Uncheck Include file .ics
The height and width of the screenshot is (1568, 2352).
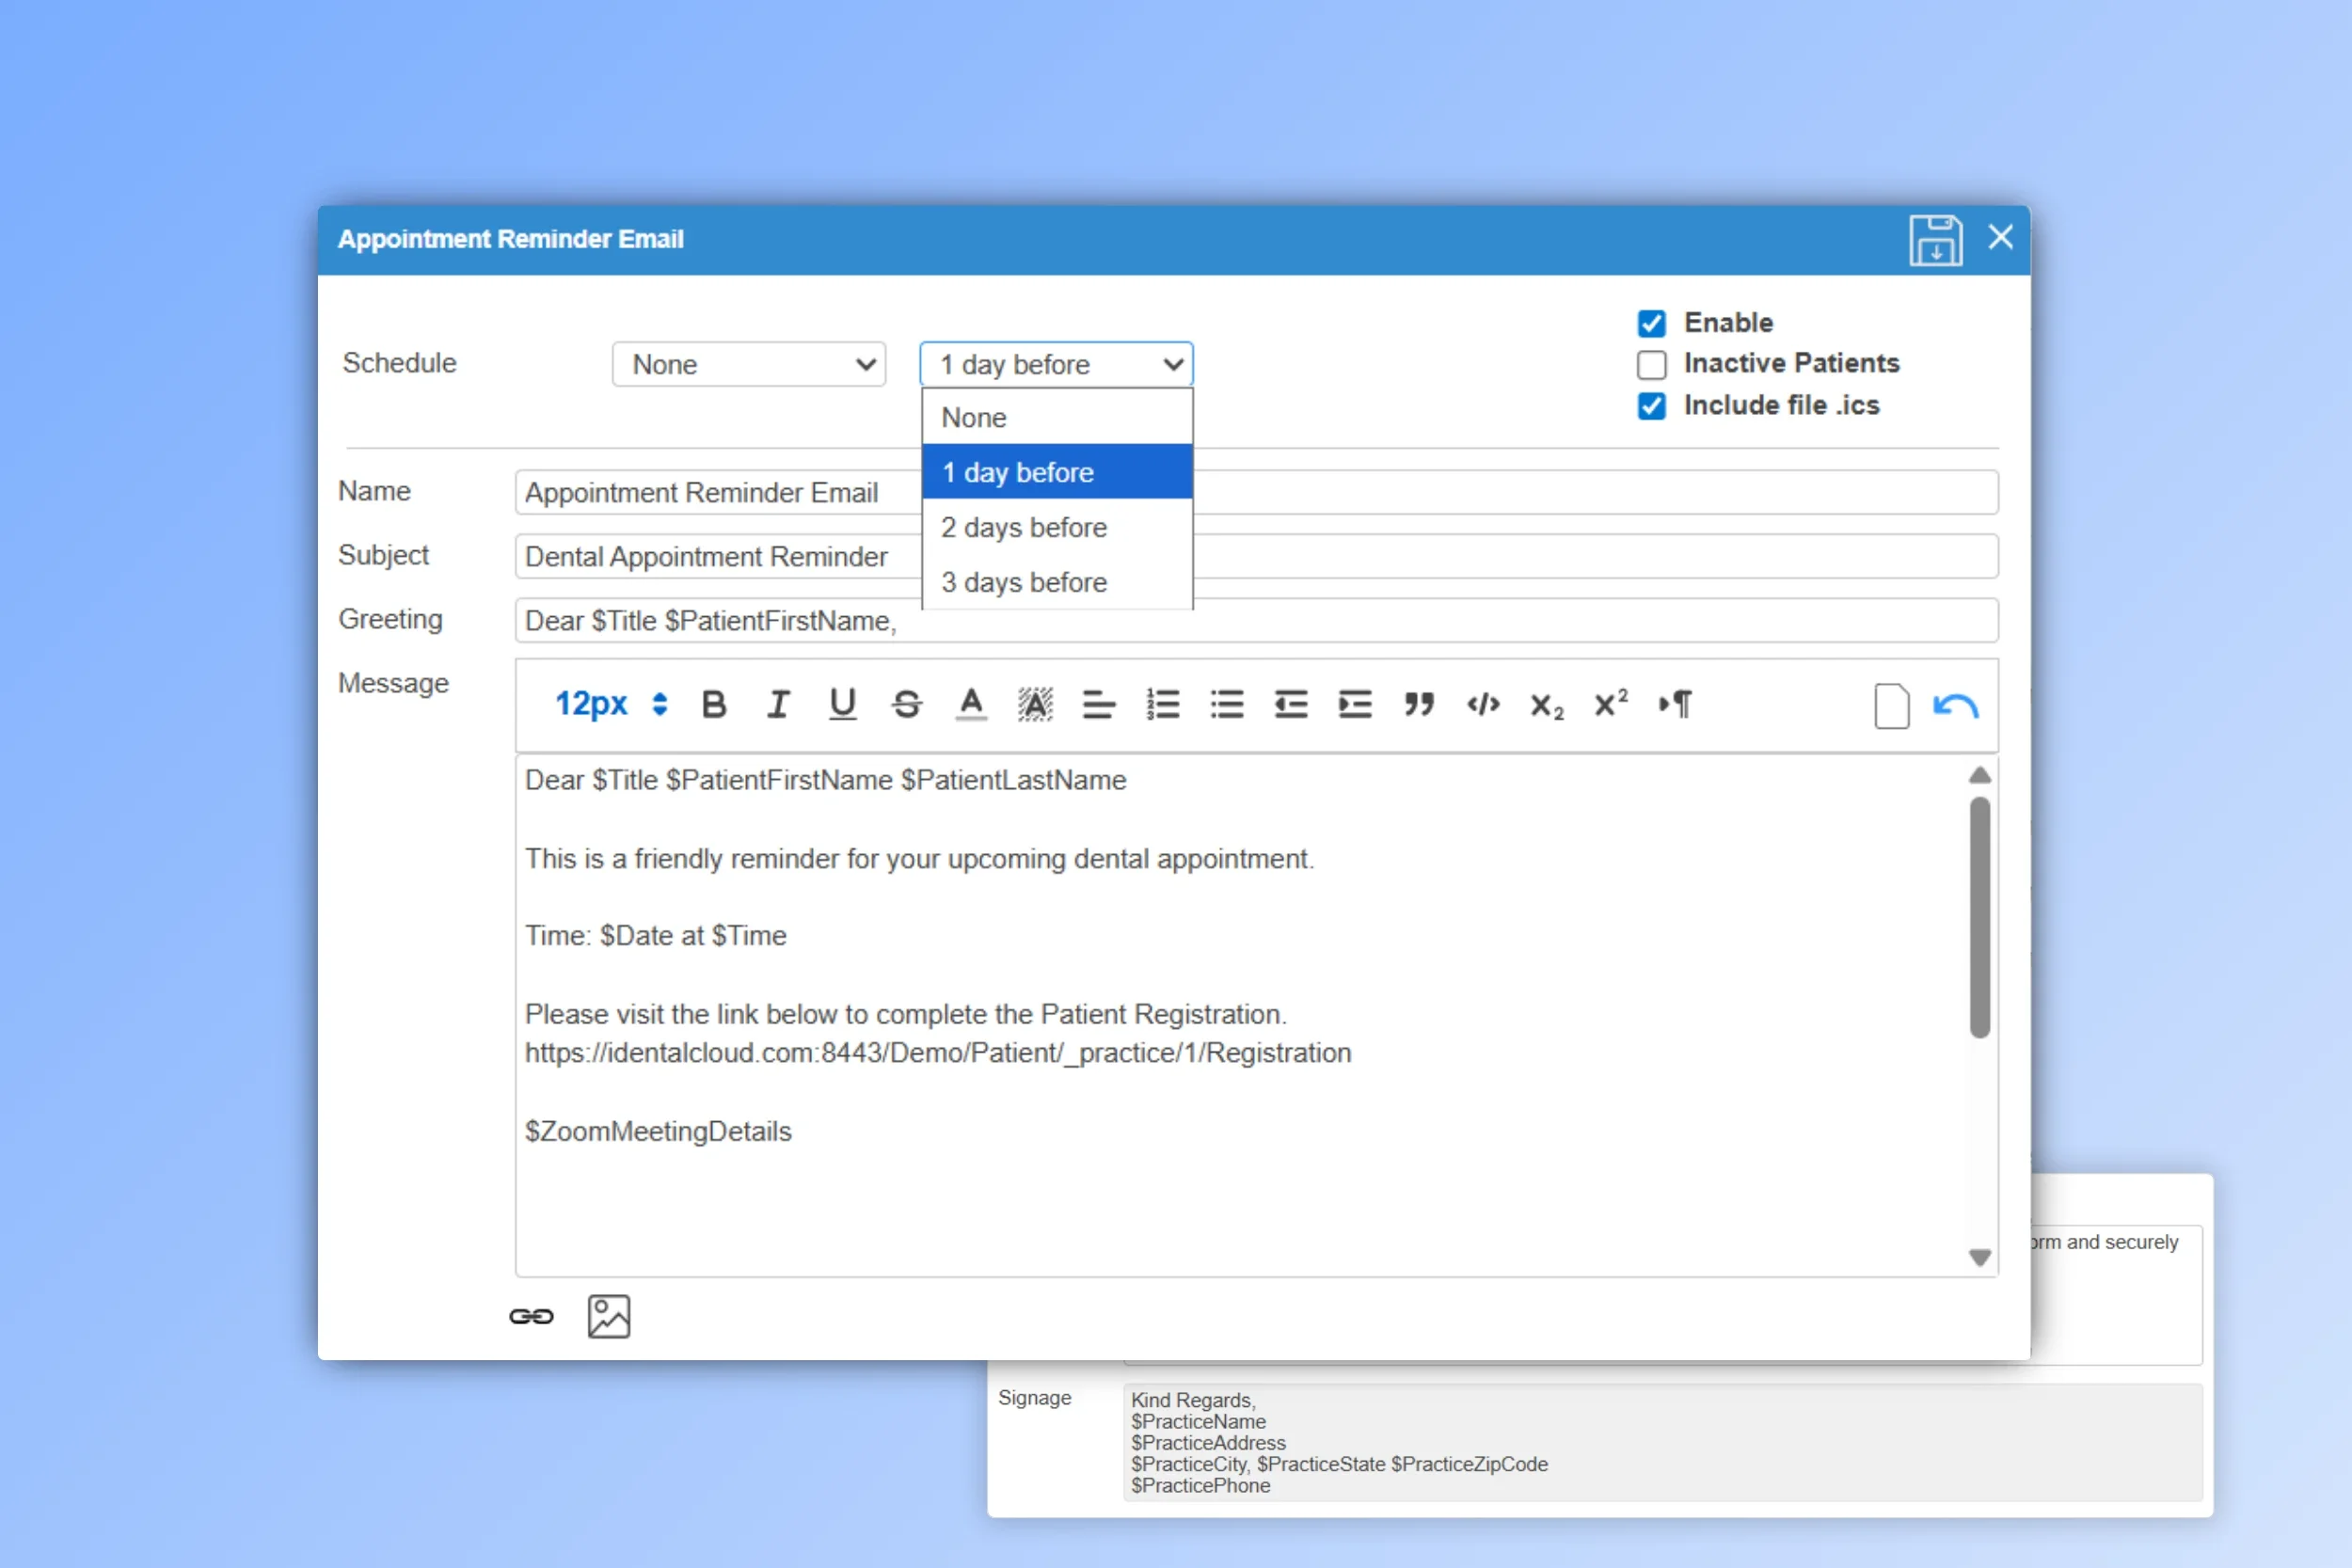click(1650, 405)
